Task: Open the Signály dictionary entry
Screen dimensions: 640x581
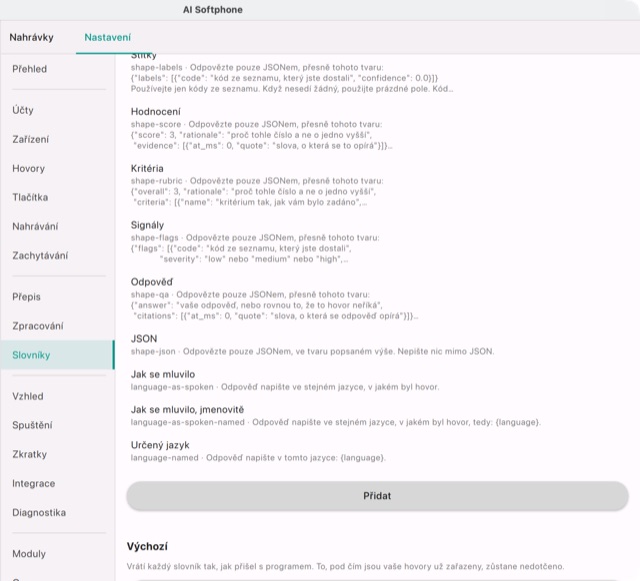Action: [x=147, y=225]
